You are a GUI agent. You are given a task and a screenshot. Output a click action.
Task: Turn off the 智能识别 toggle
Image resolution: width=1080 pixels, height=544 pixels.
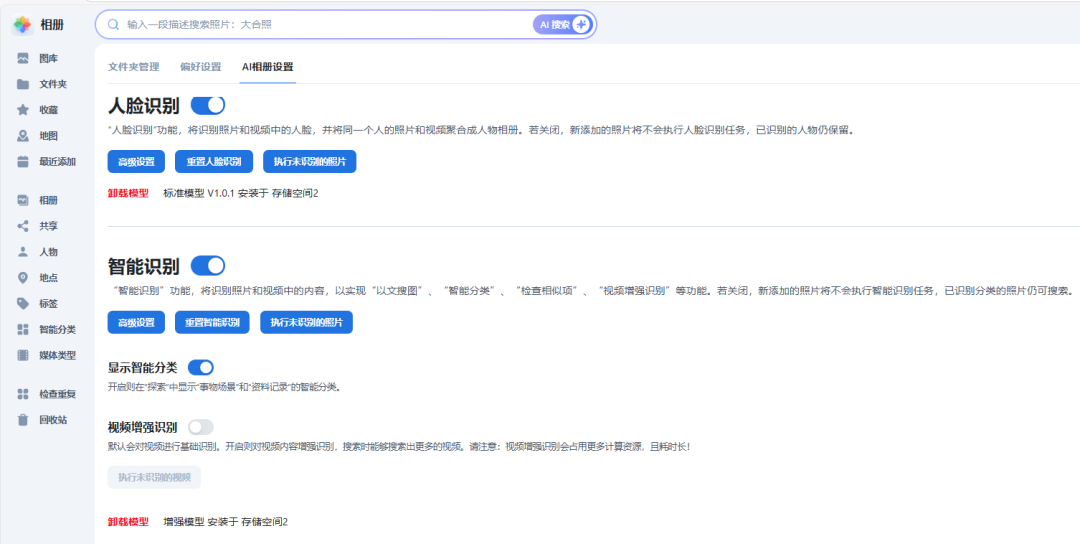(x=208, y=265)
